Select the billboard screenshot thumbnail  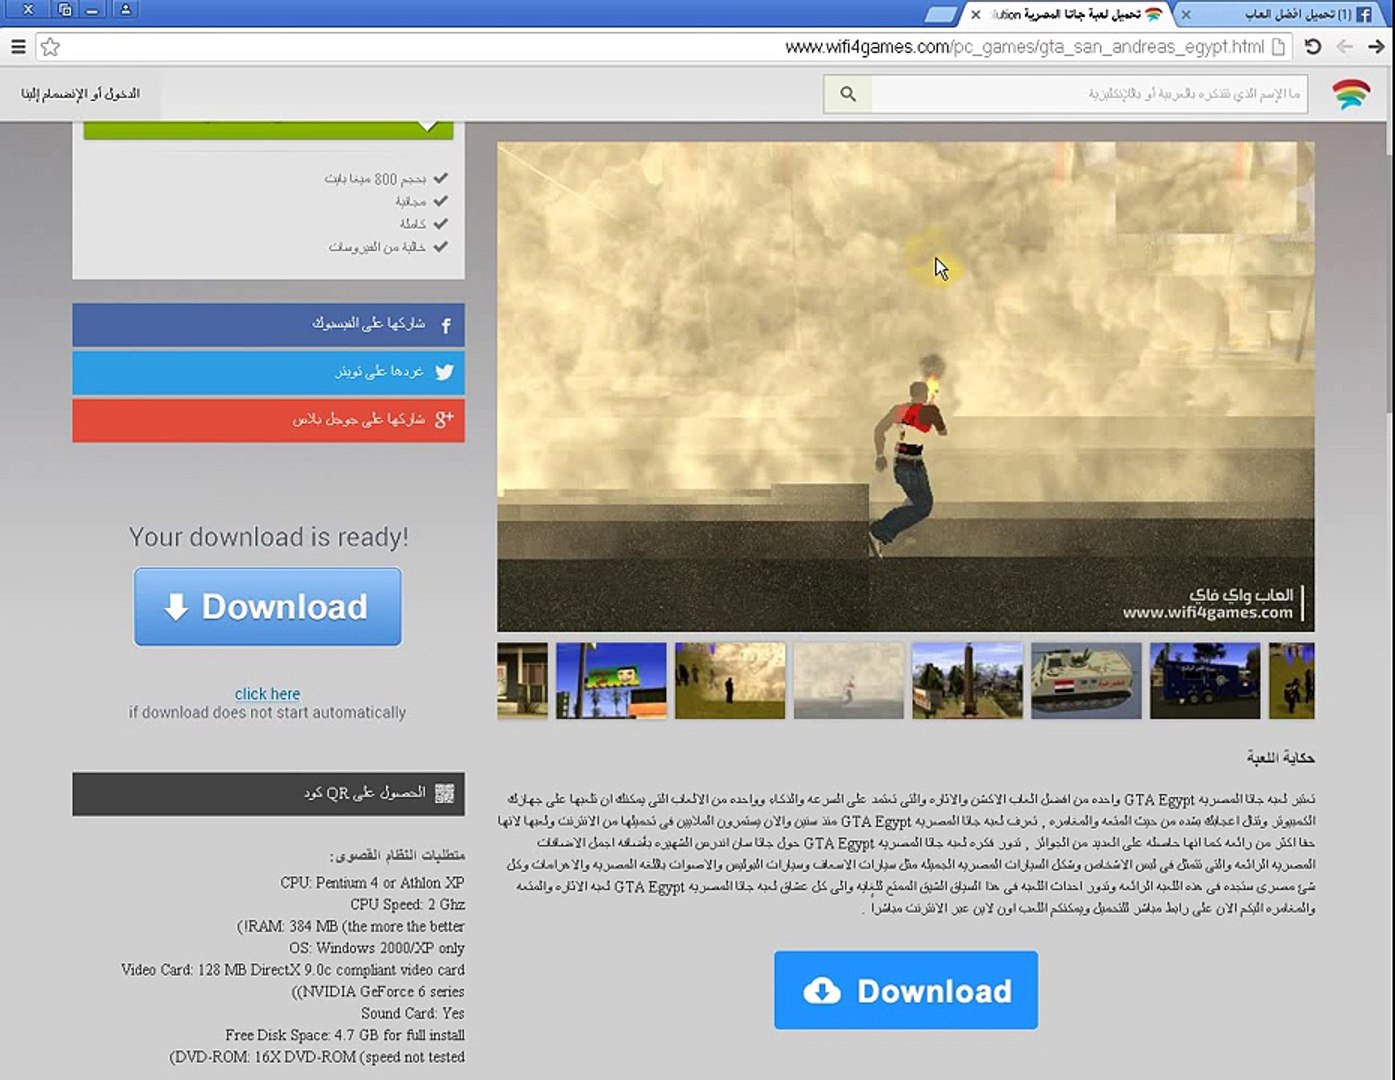[611, 681]
